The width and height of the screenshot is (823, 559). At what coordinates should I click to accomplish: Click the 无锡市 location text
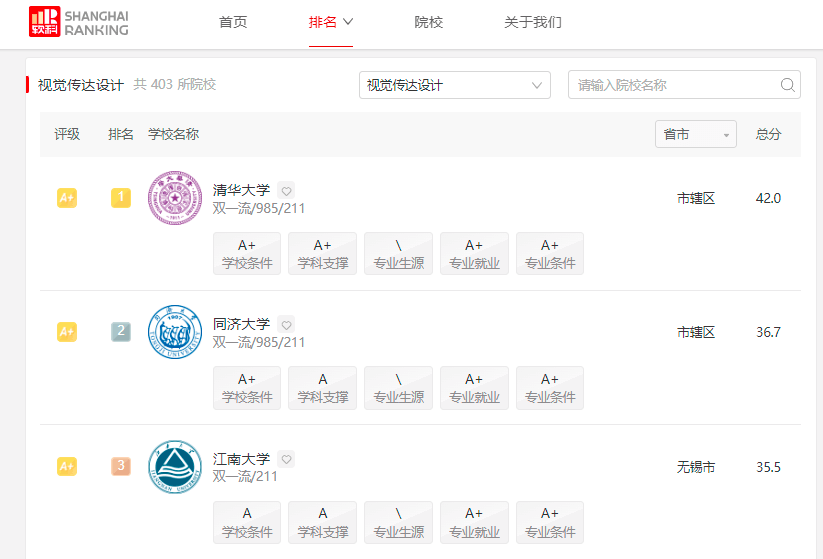[696, 467]
